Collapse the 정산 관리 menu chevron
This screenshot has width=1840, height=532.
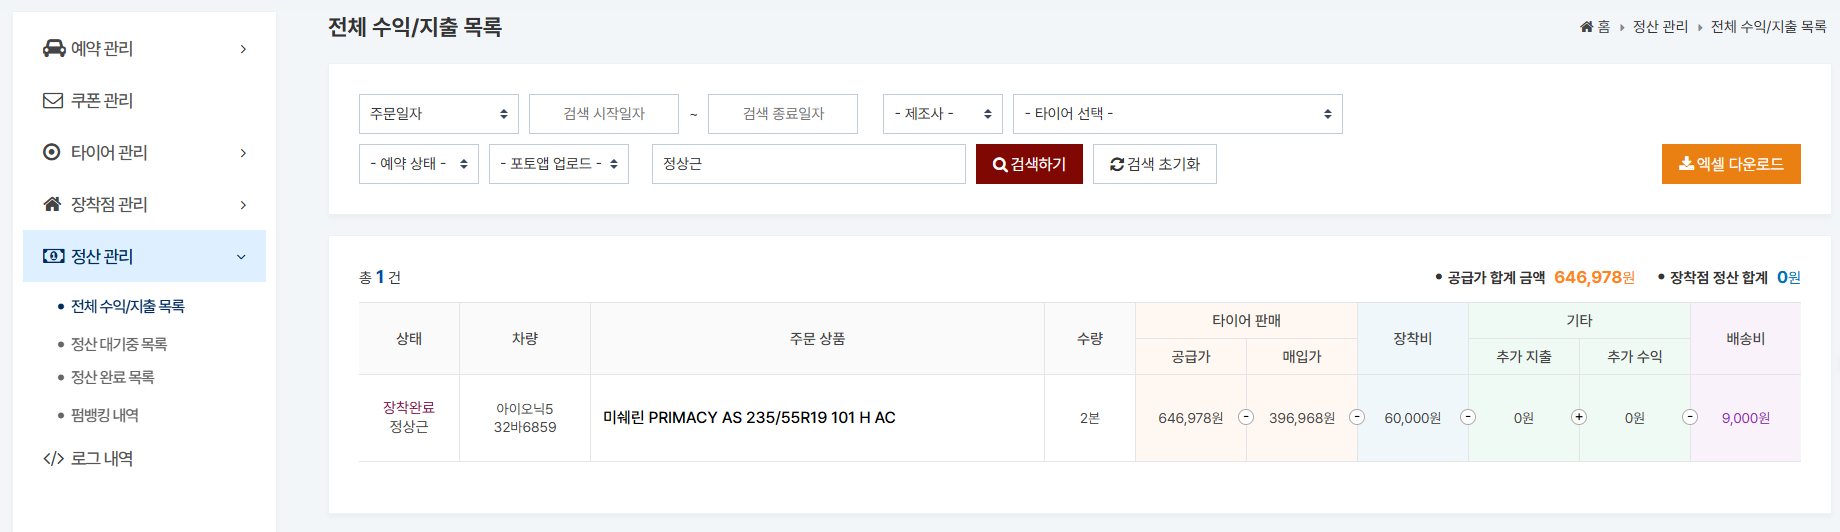[x=241, y=257]
